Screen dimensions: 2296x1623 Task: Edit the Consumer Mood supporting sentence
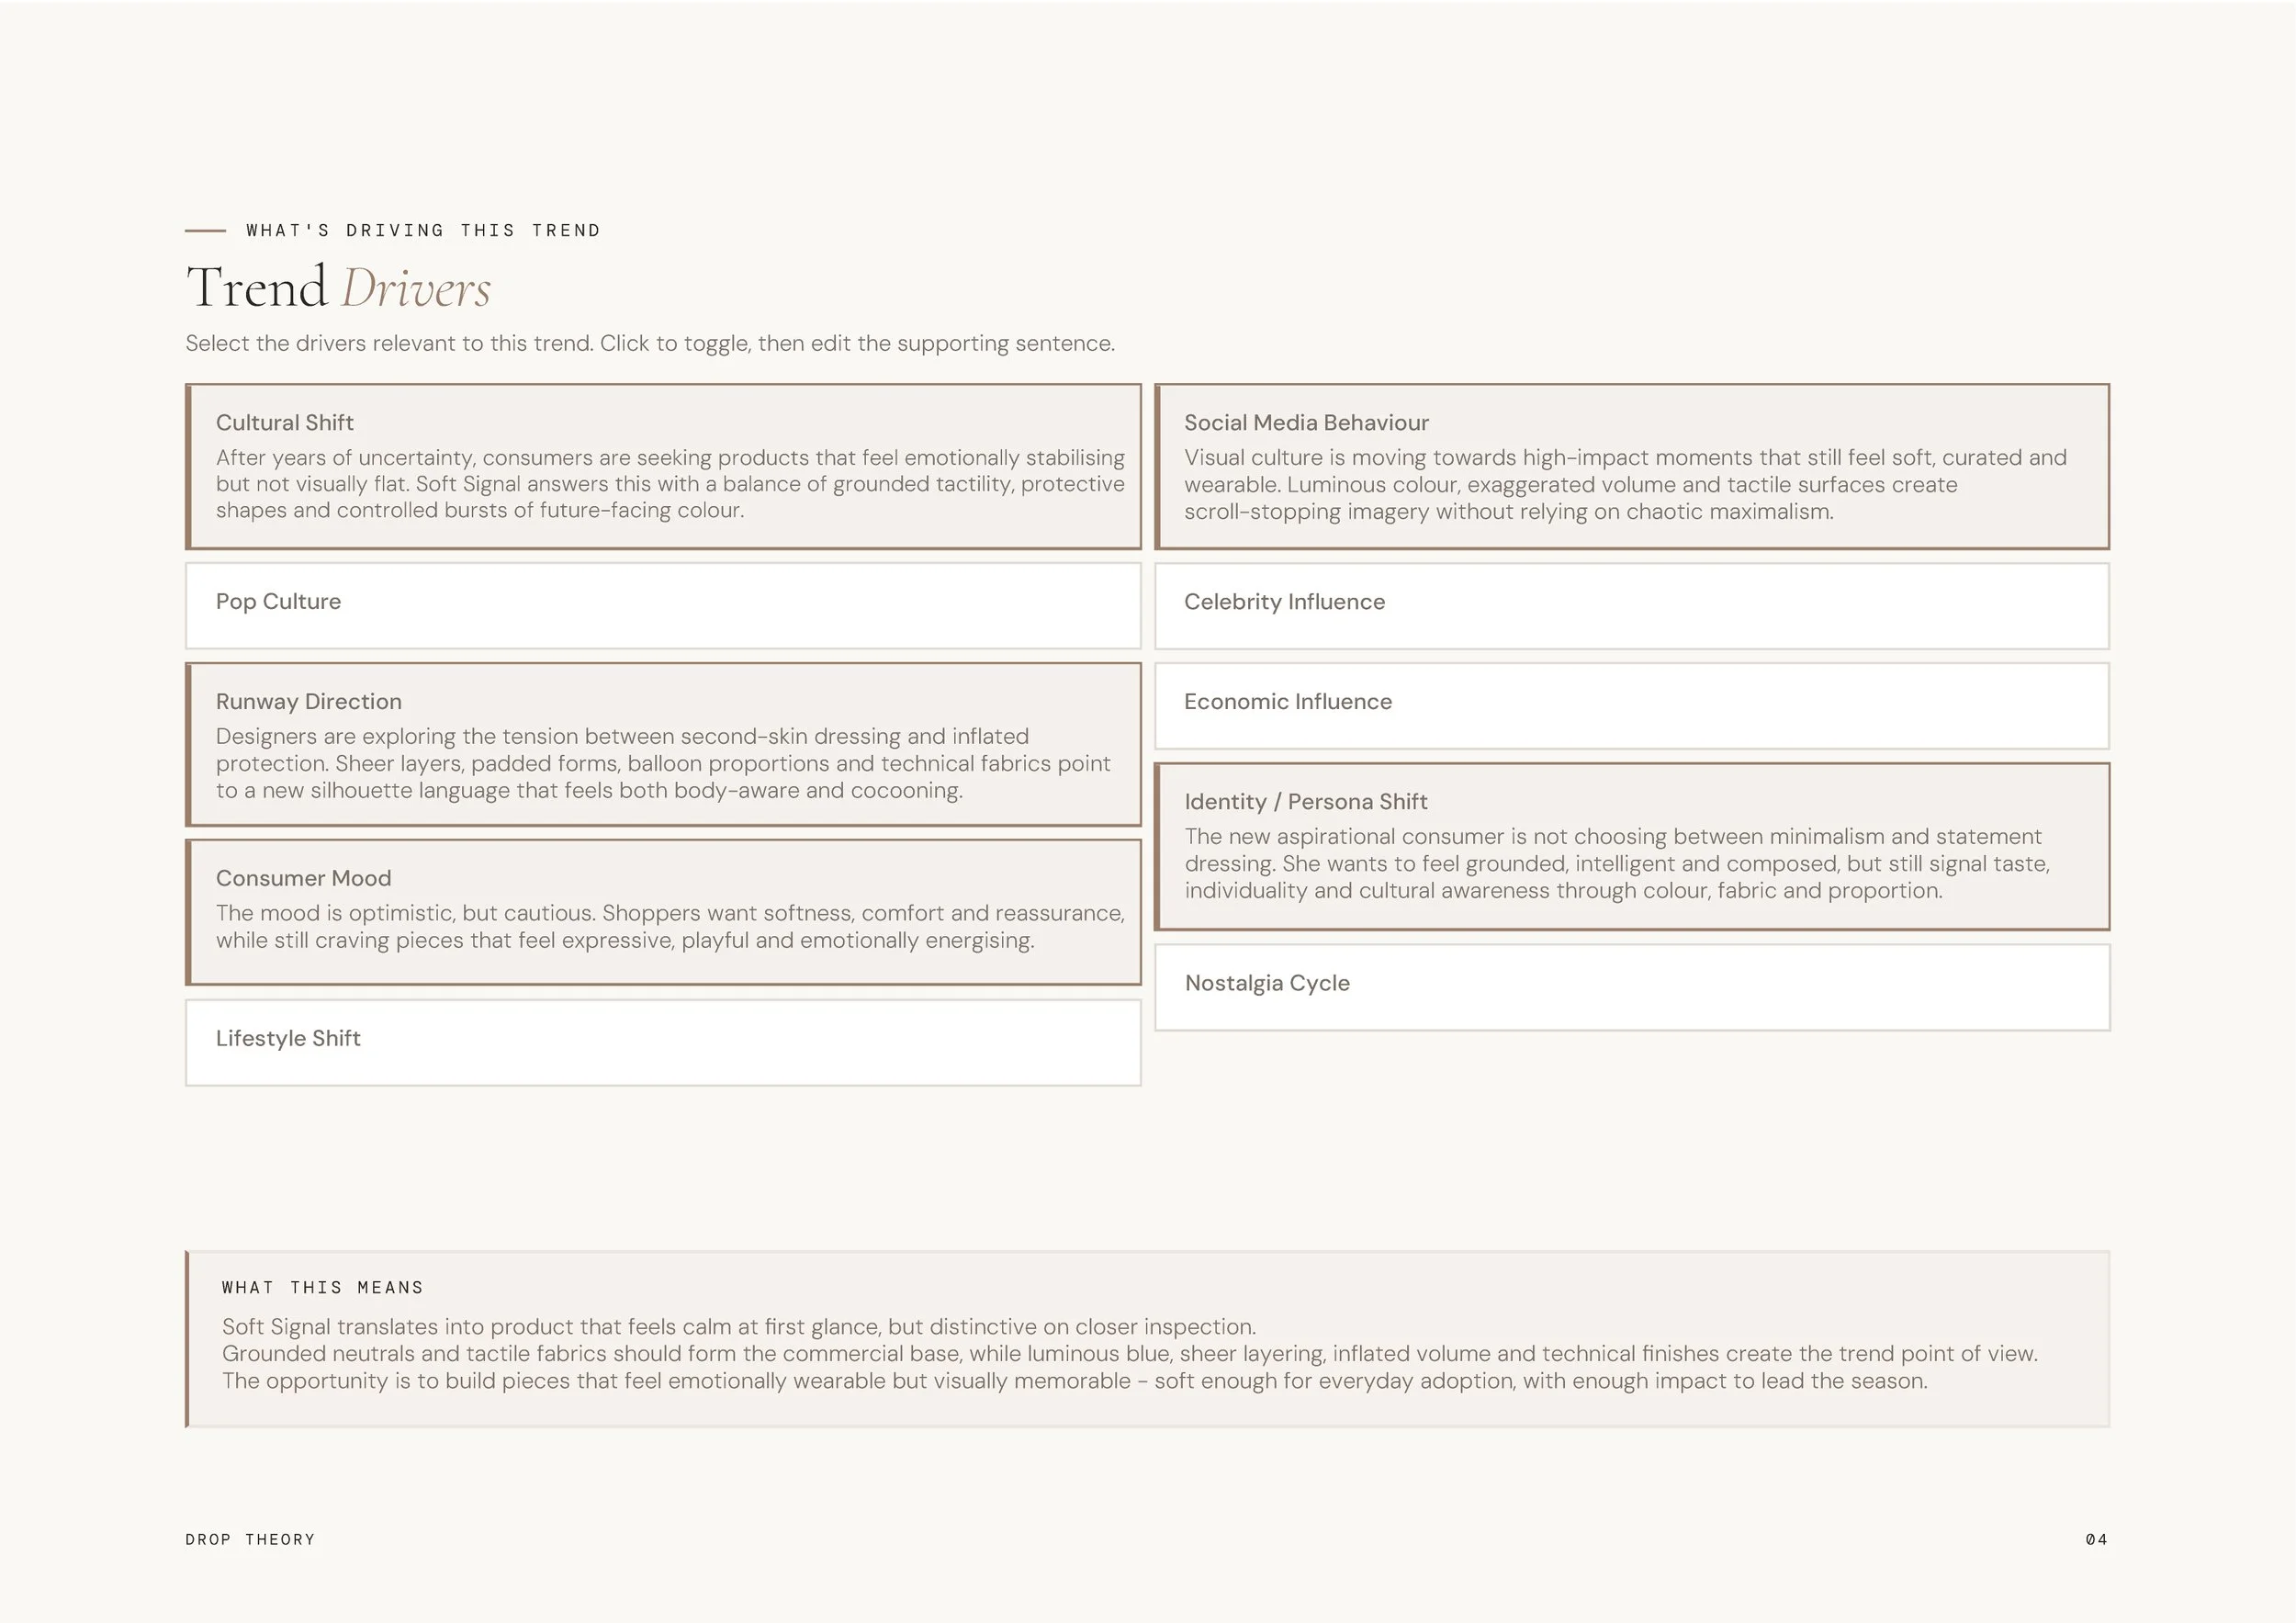[670, 927]
